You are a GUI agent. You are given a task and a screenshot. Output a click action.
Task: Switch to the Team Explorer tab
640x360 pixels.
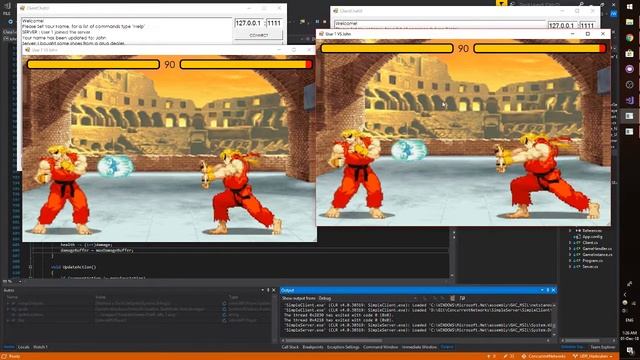point(603,347)
